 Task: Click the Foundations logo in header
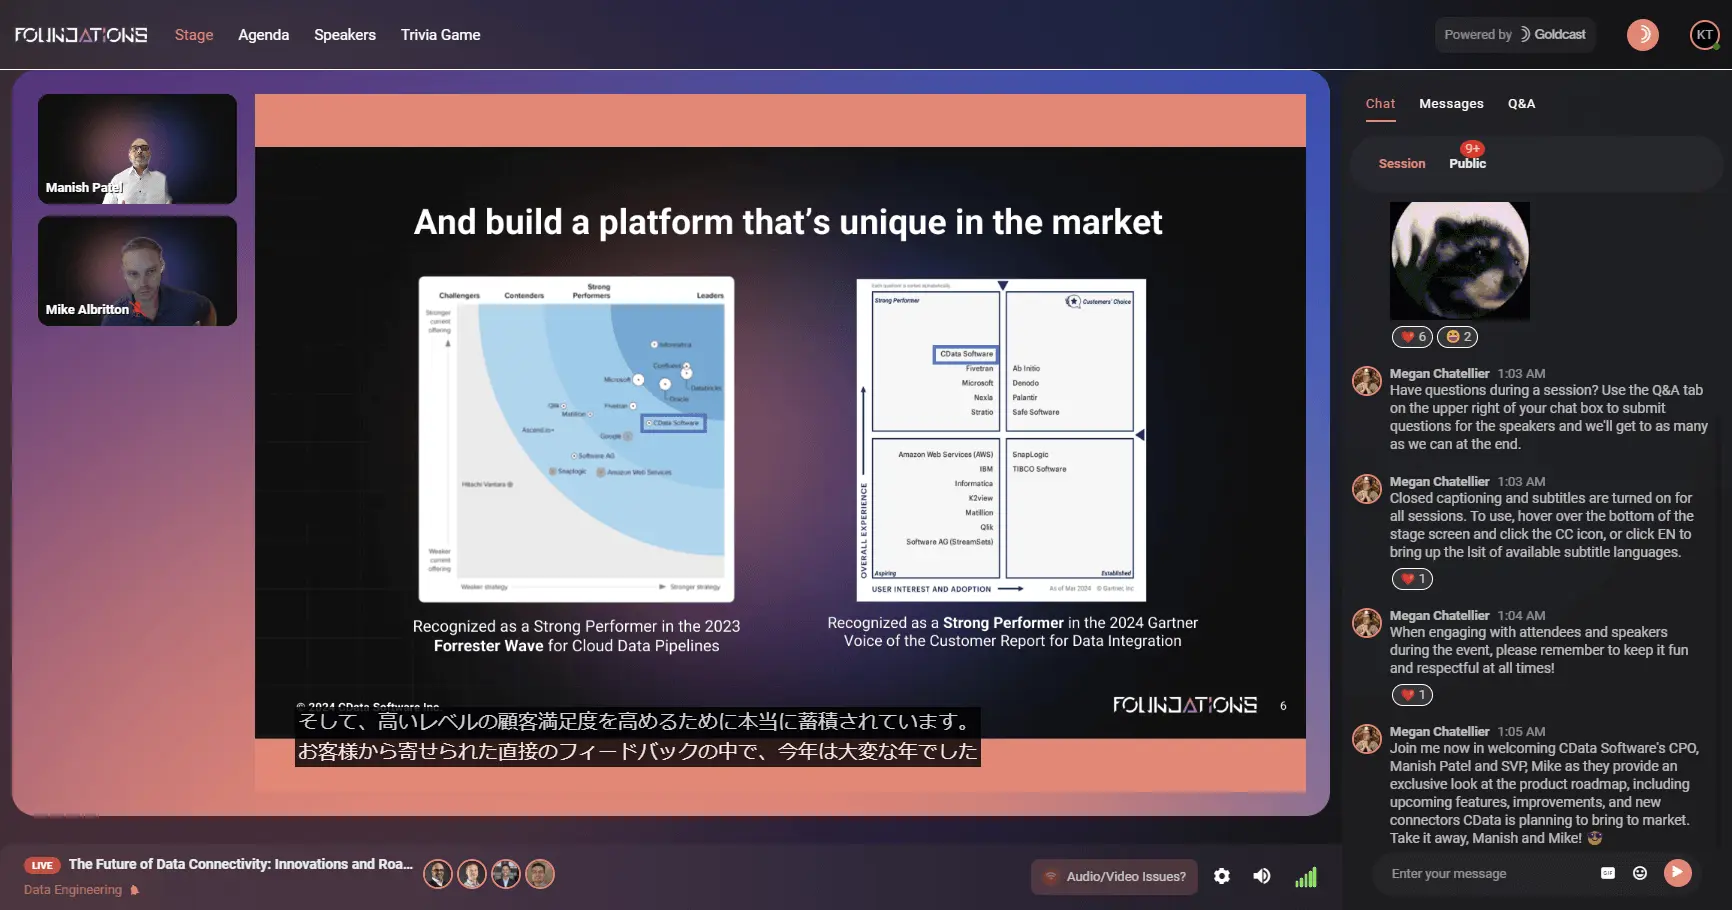(81, 35)
